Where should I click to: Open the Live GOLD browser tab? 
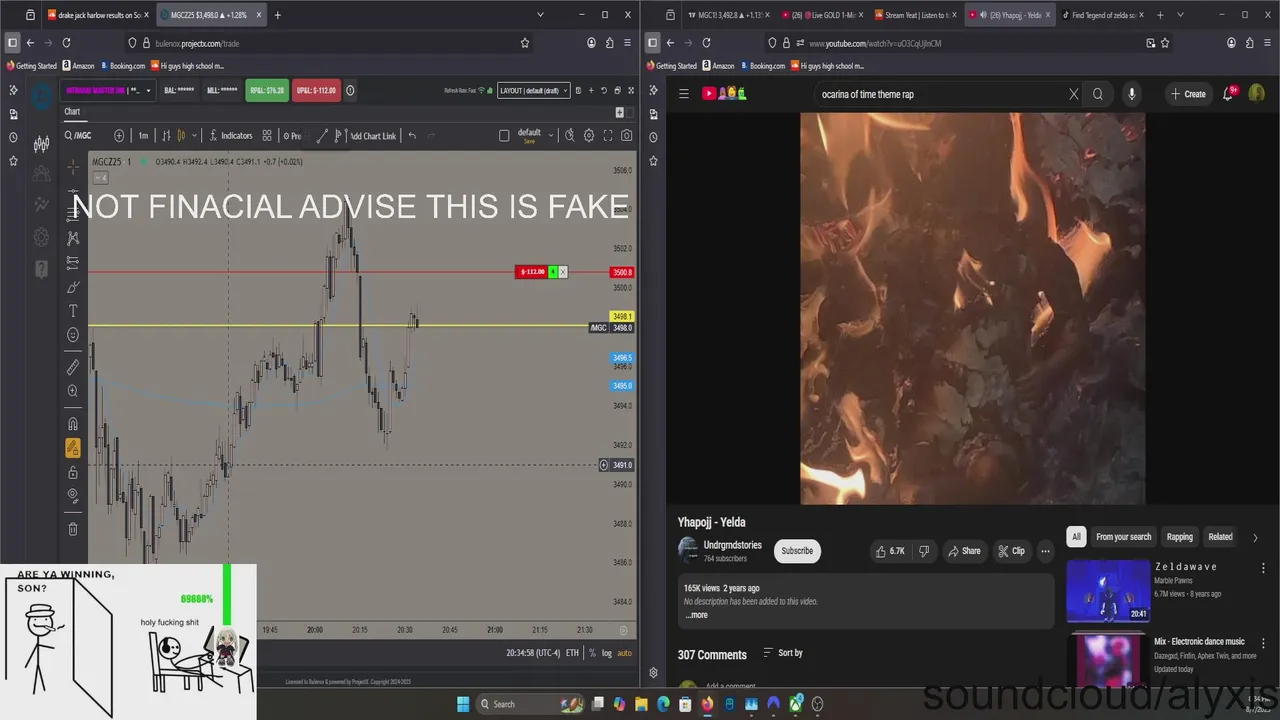click(820, 15)
